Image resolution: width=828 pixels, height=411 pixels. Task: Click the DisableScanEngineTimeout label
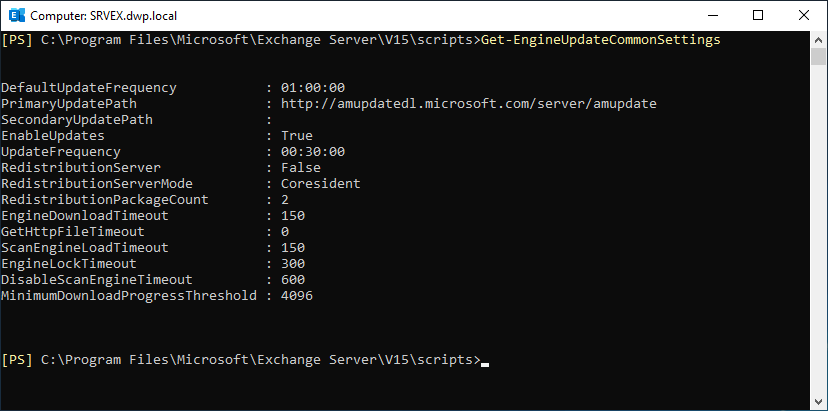97,280
